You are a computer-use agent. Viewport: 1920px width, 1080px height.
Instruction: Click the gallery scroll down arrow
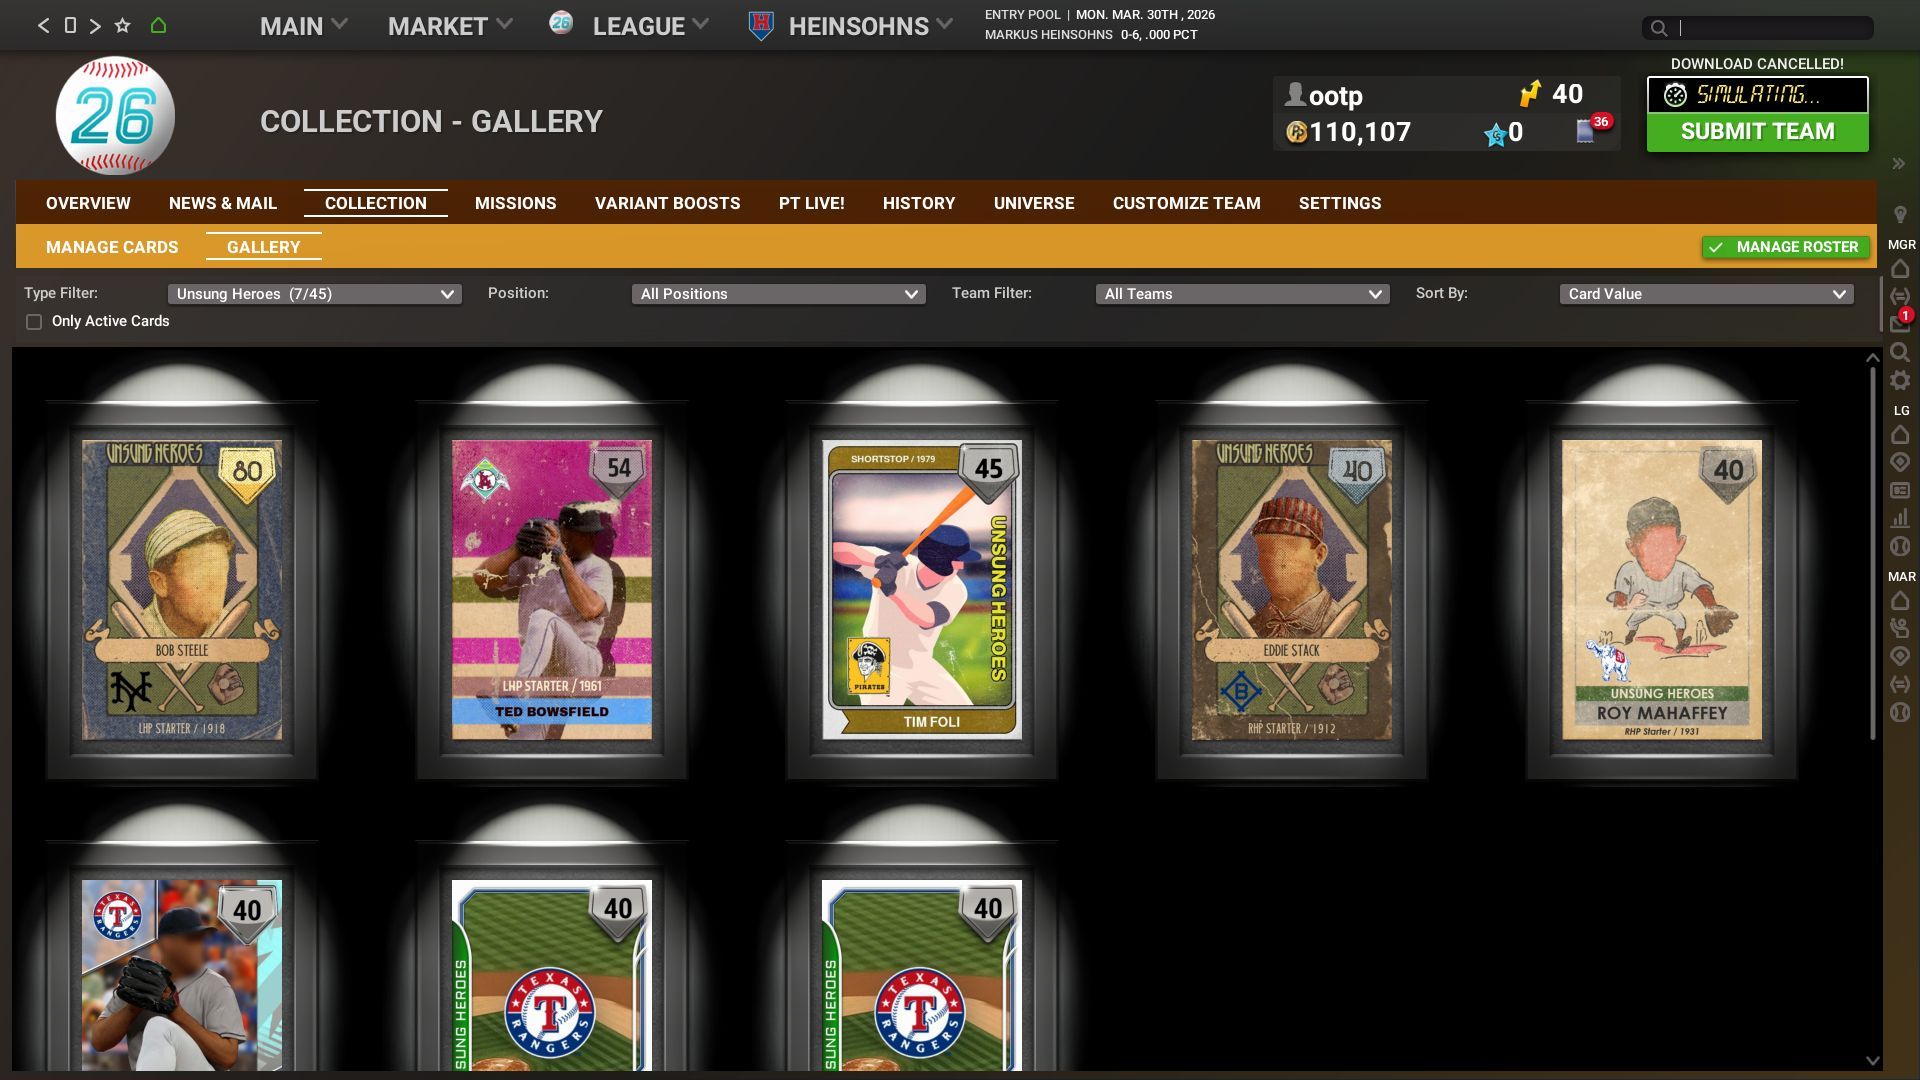tap(1873, 1061)
